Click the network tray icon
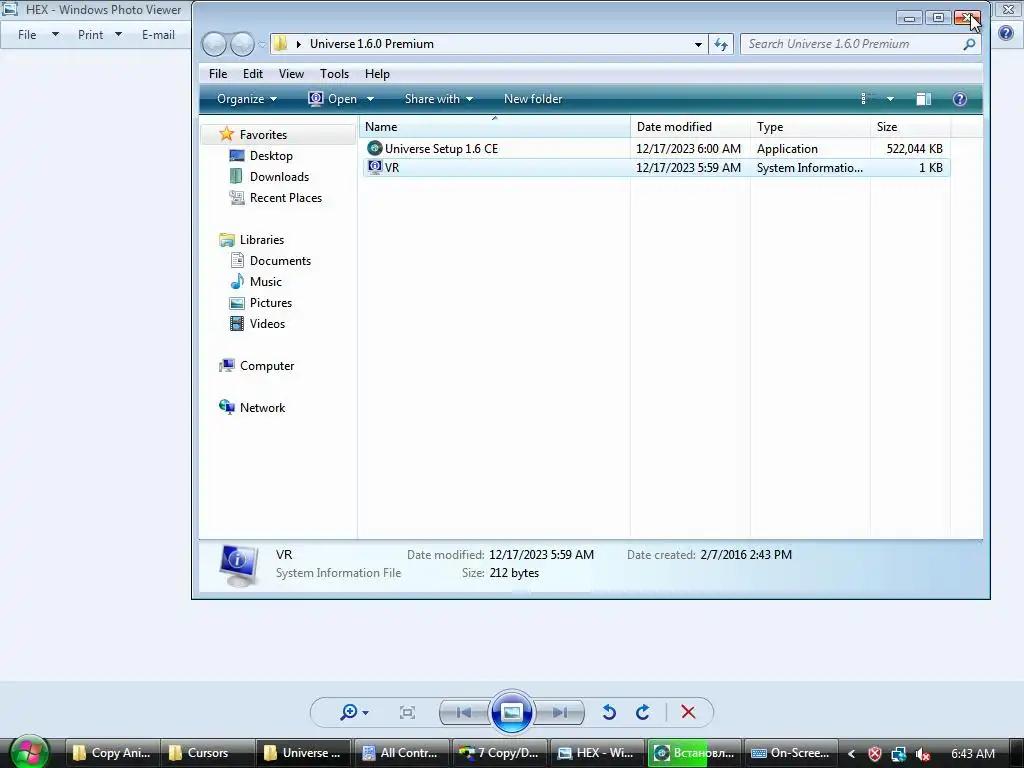Screen dimensions: 1024x768 pyautogui.click(x=899, y=754)
